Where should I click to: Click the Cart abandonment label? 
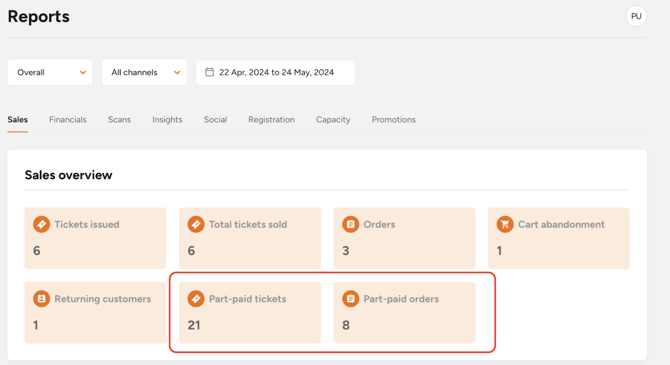(x=561, y=224)
